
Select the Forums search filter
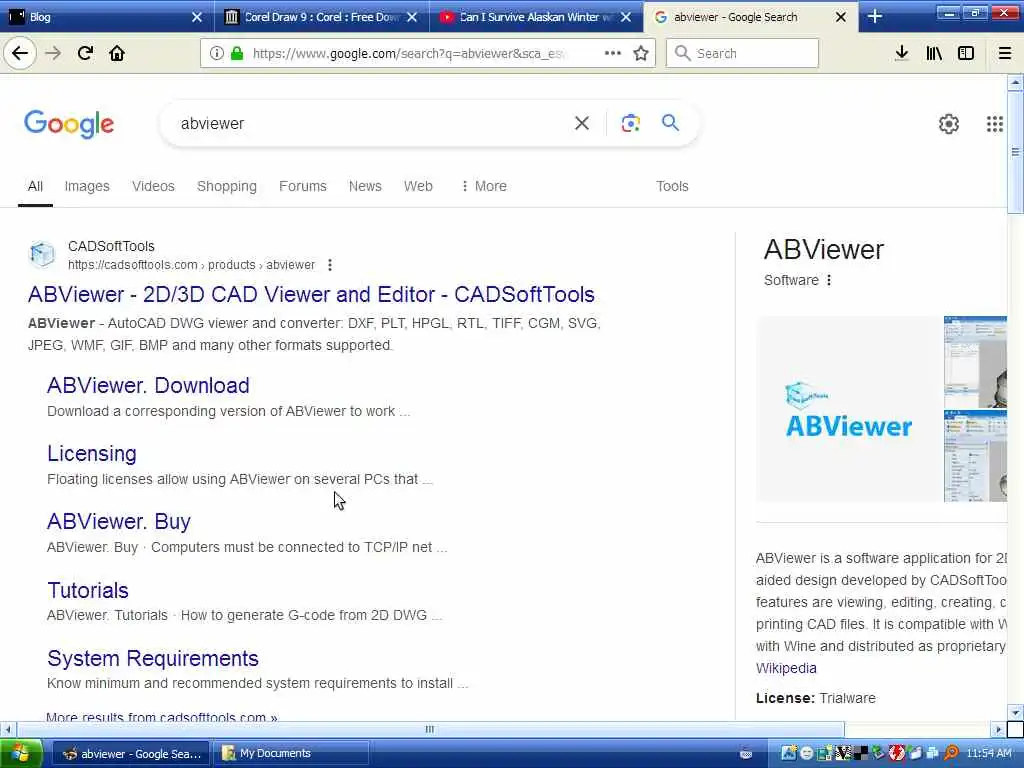click(302, 186)
